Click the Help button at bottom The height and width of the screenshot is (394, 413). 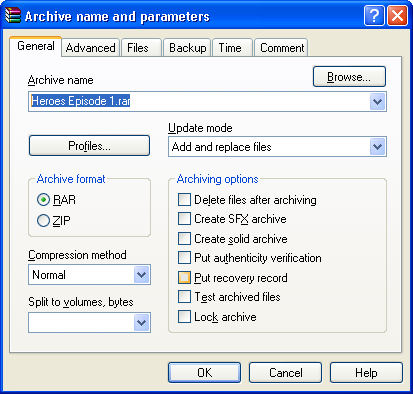click(x=366, y=372)
